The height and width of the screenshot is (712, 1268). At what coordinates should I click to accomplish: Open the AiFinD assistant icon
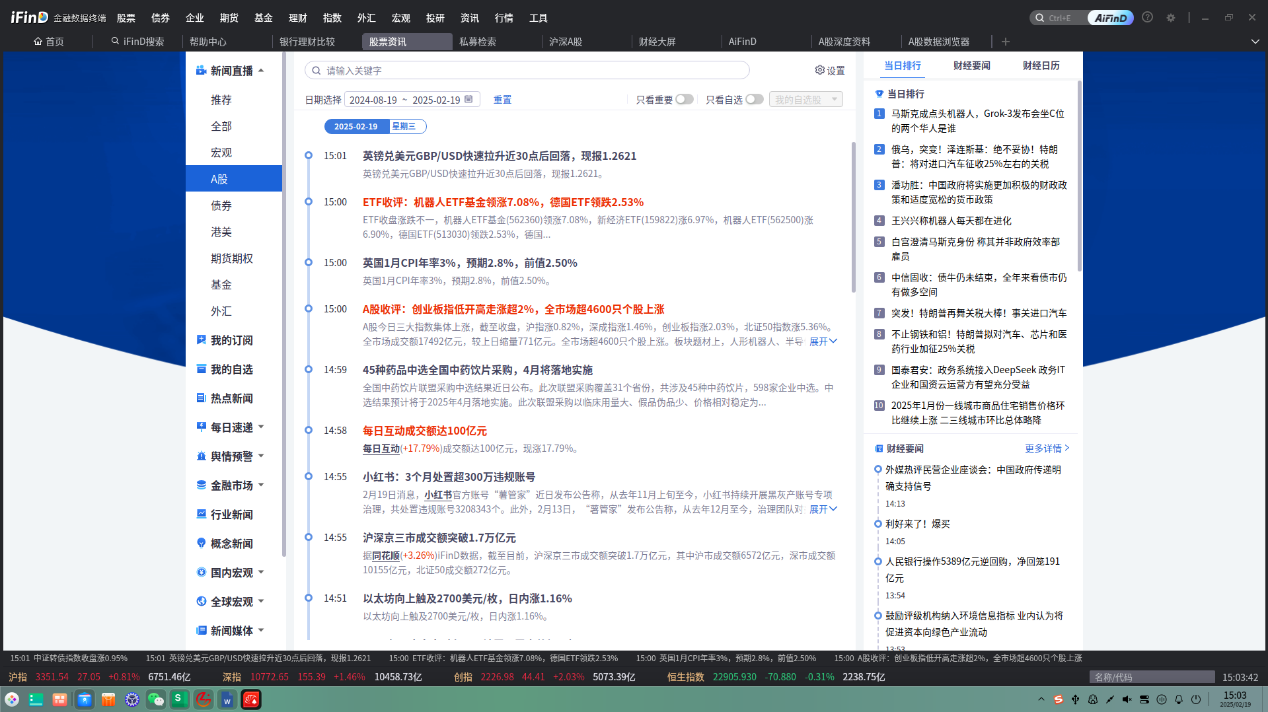1110,17
